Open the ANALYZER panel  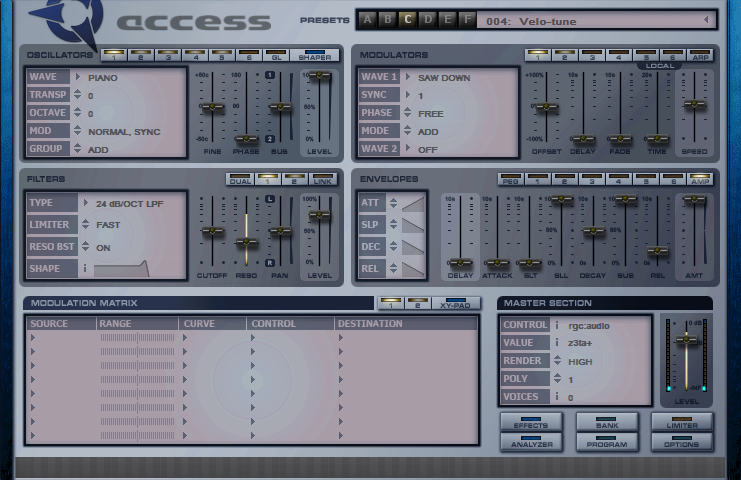(x=531, y=442)
